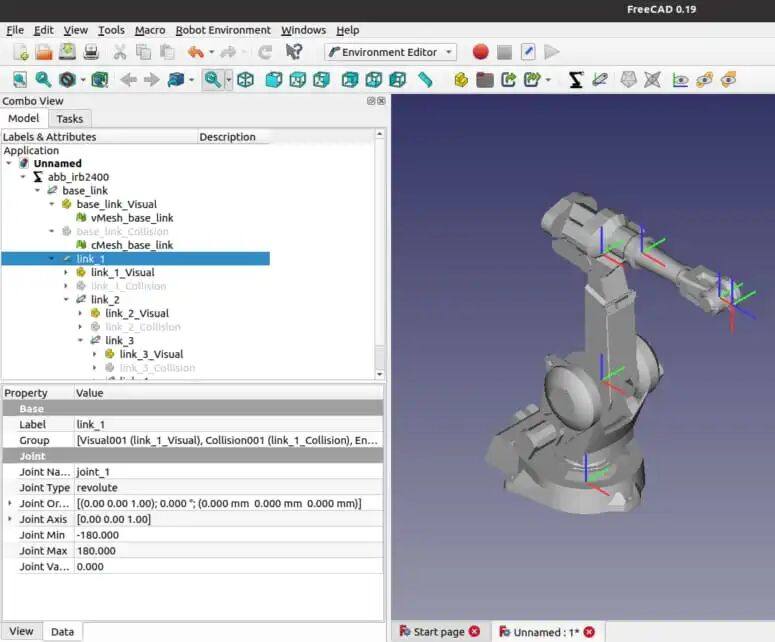The height and width of the screenshot is (642, 775).
Task: Select the Measure distance ruler icon
Action: (425, 79)
